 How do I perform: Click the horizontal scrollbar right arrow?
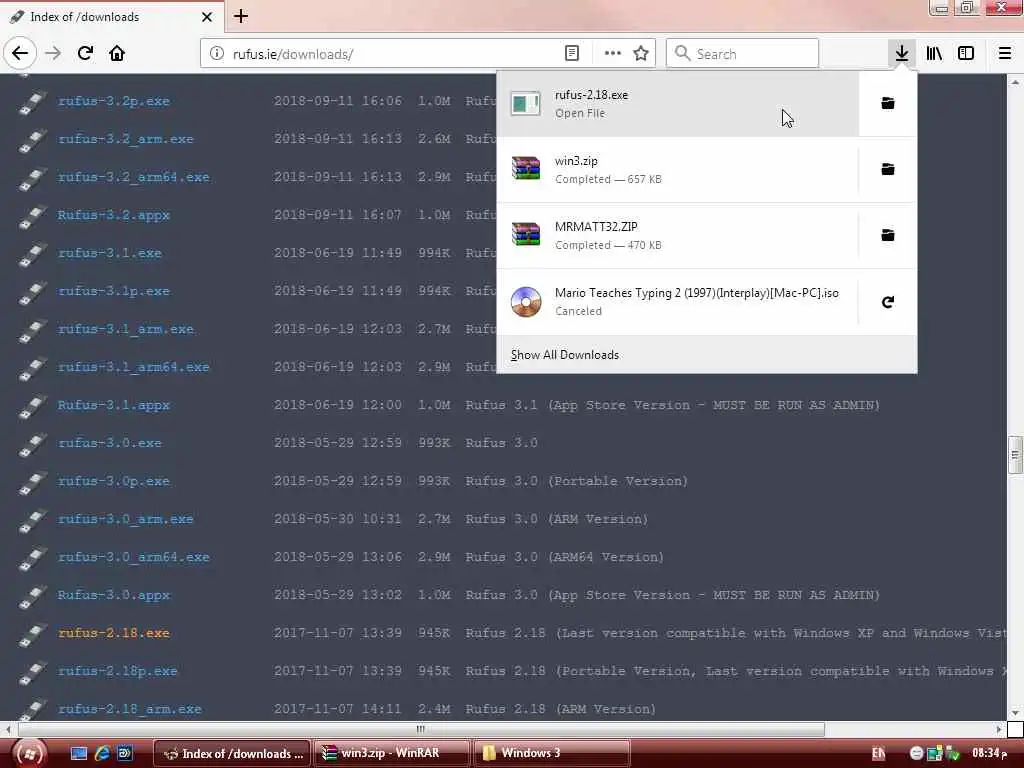point(999,729)
